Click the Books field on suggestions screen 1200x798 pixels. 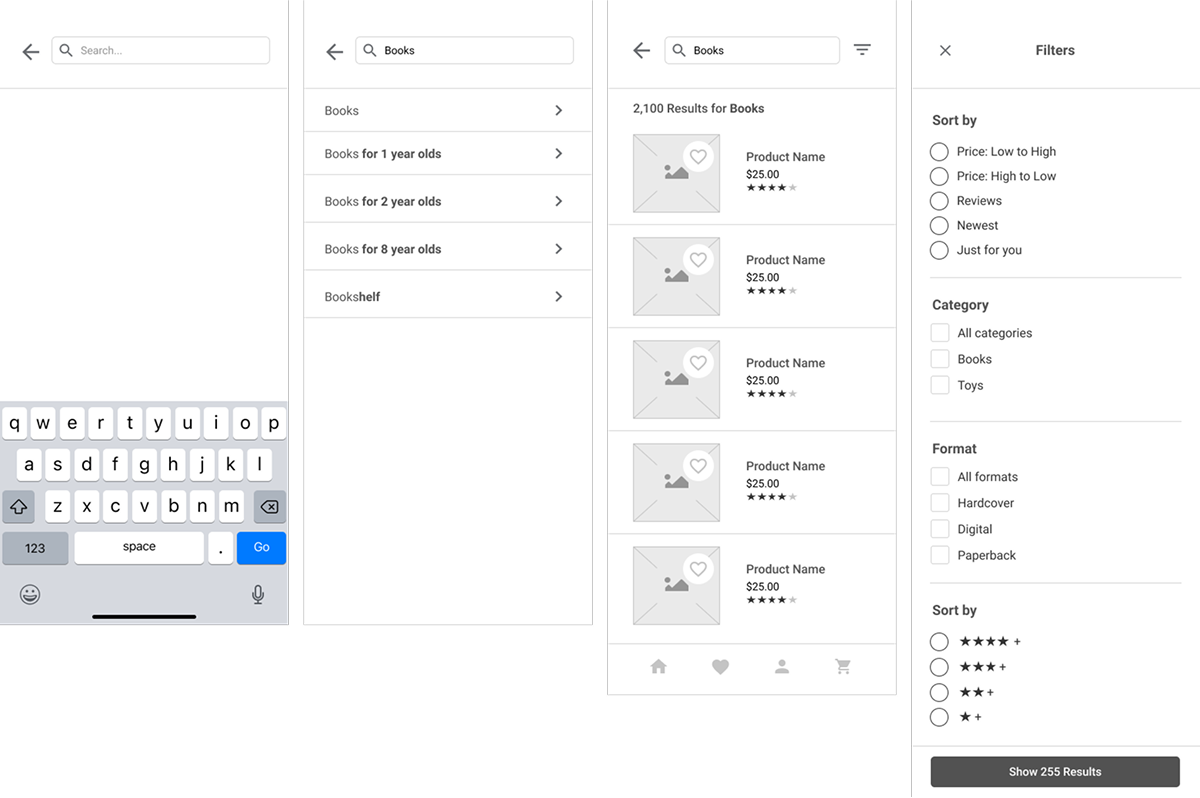pyautogui.click(x=464, y=50)
